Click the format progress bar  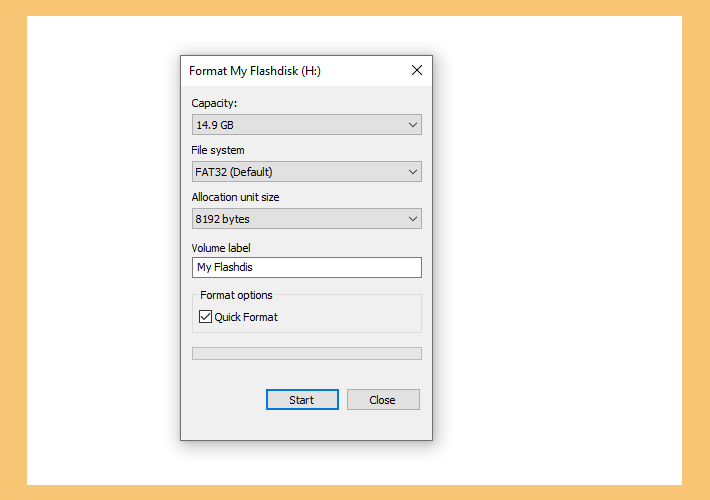point(307,353)
